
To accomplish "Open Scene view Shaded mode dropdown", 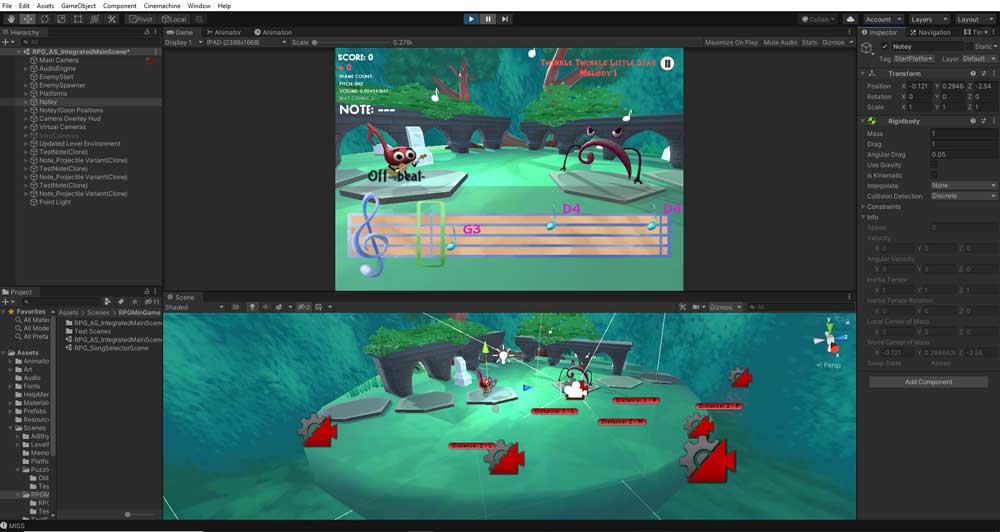I will 195,307.
